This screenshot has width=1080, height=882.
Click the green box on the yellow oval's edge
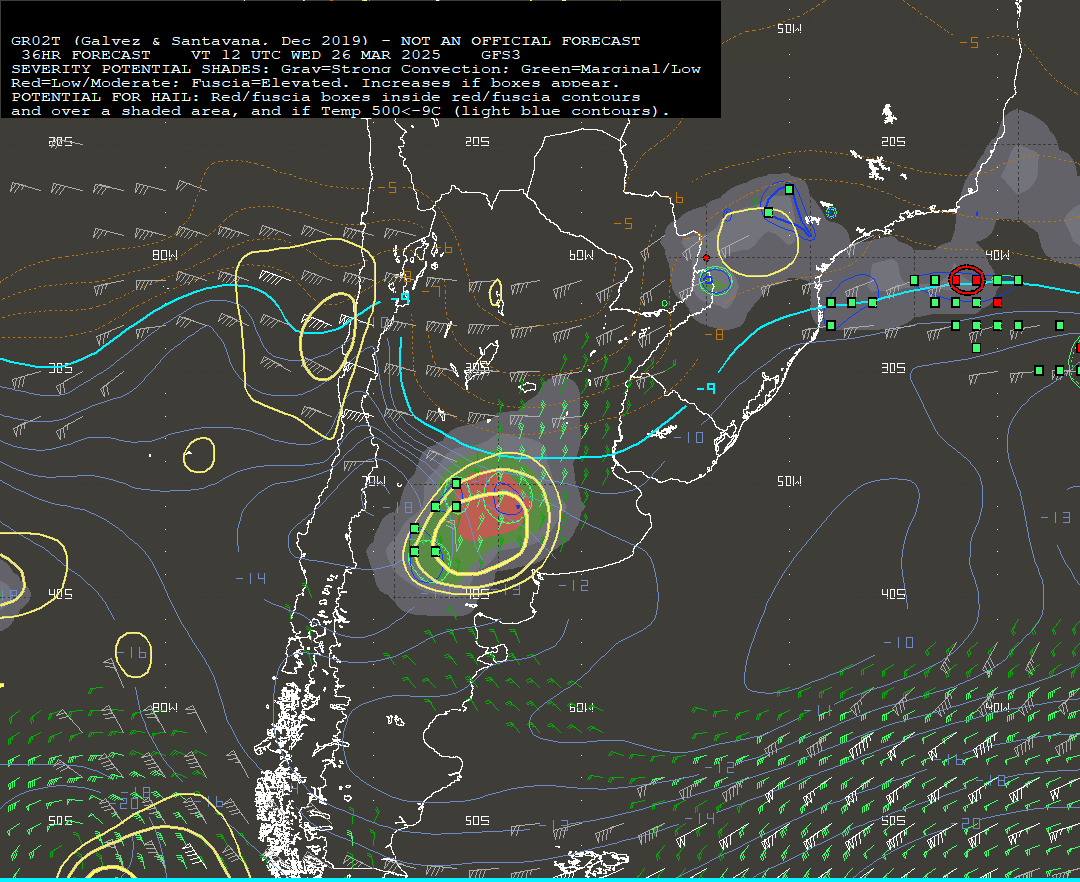click(769, 212)
